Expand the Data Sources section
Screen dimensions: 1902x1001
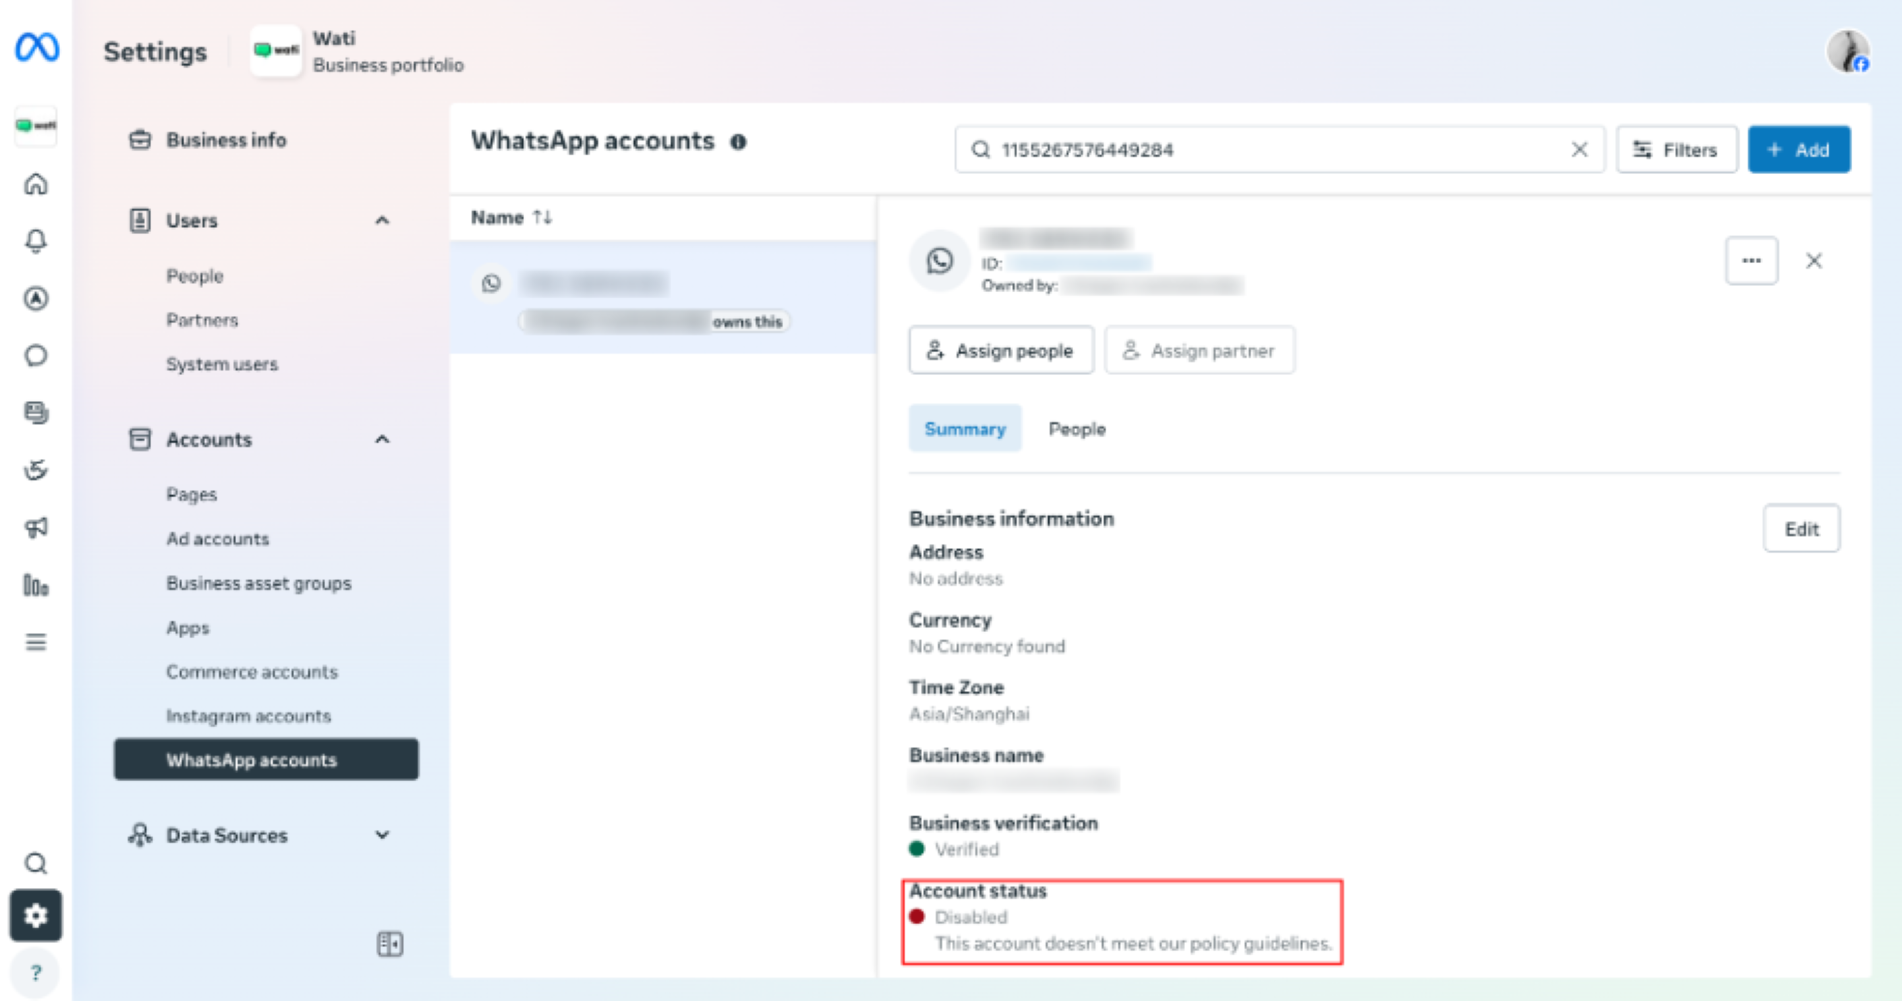pyautogui.click(x=382, y=835)
